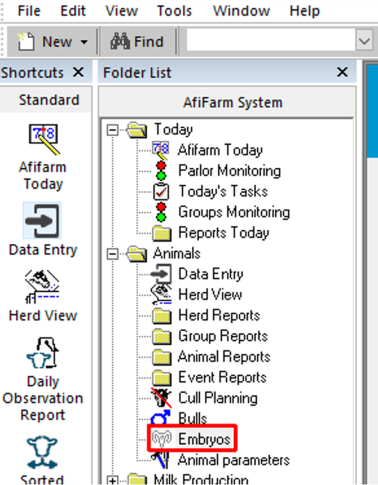
Task: Open Animal parameters in the tree
Action: [233, 460]
